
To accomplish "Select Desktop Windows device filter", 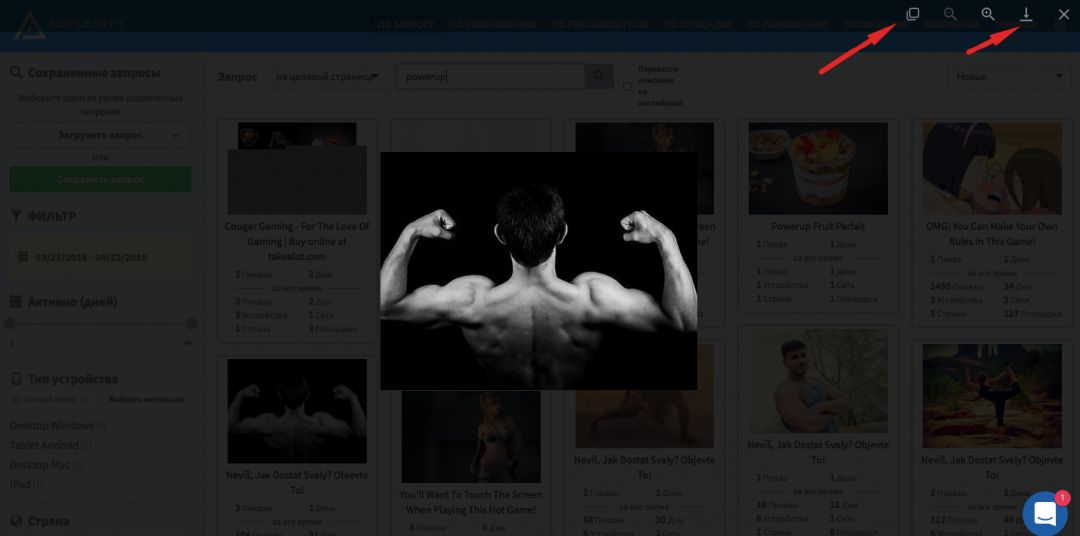I will (52, 426).
